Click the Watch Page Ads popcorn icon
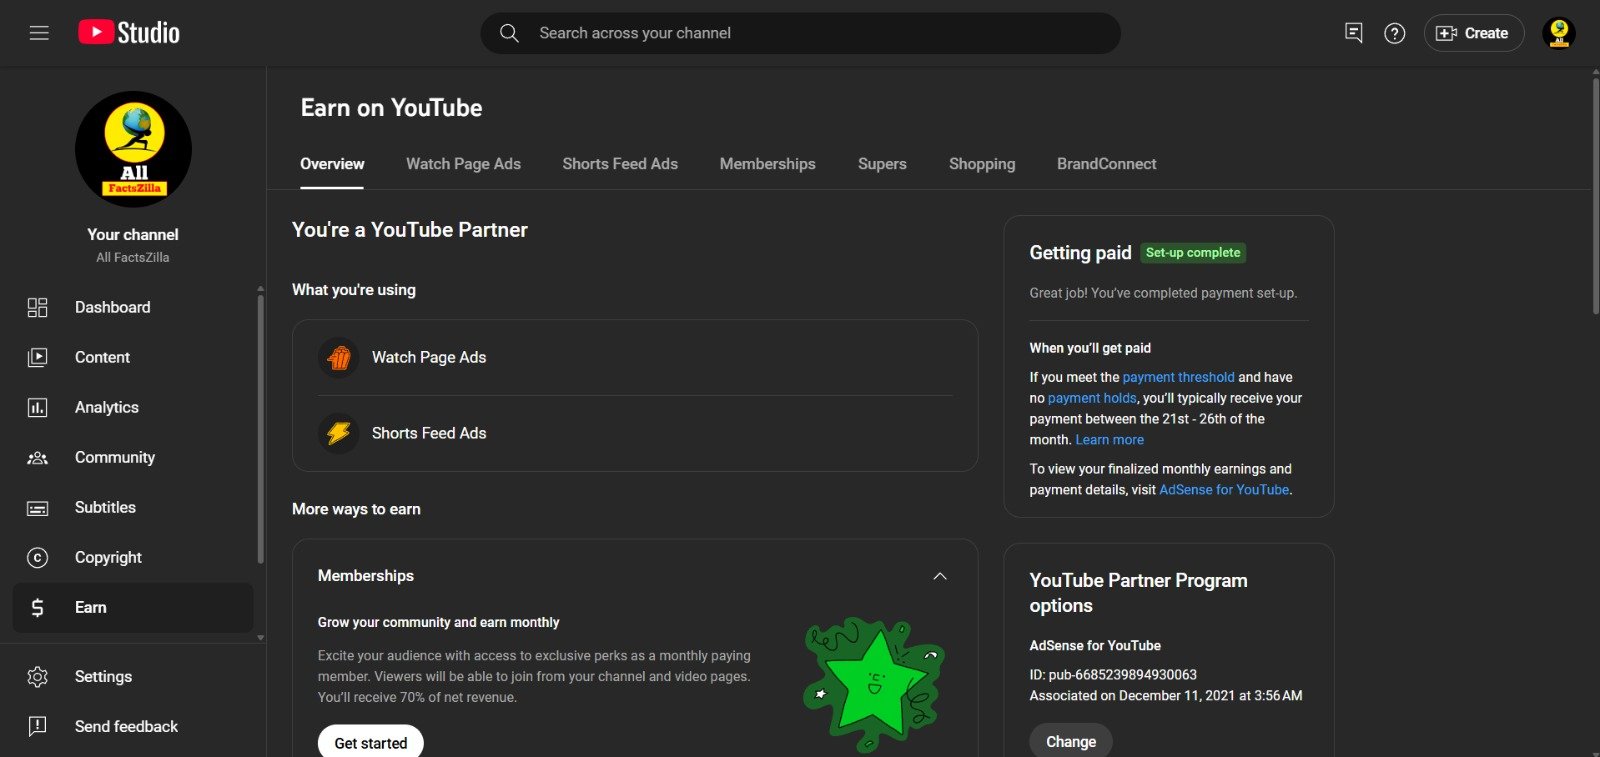Viewport: 1600px width, 757px height. (339, 357)
